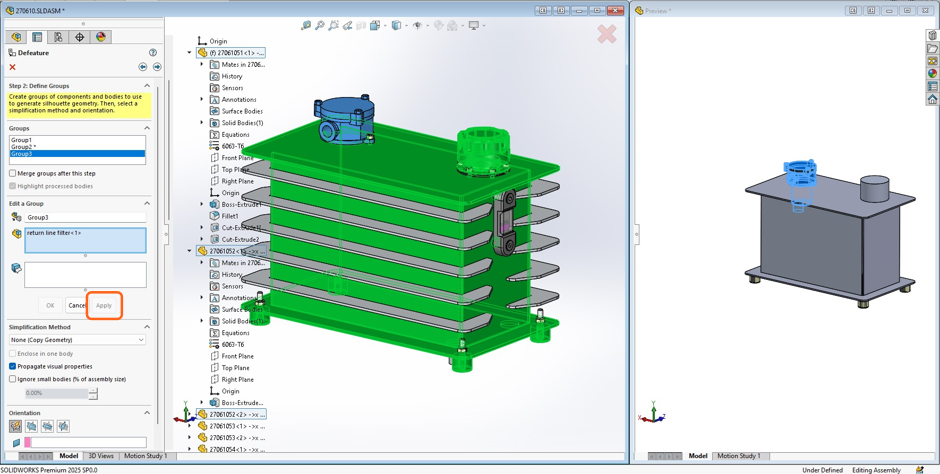Open the DimXpertManager crosshair tab
This screenshot has width=940, height=474.
click(x=79, y=37)
